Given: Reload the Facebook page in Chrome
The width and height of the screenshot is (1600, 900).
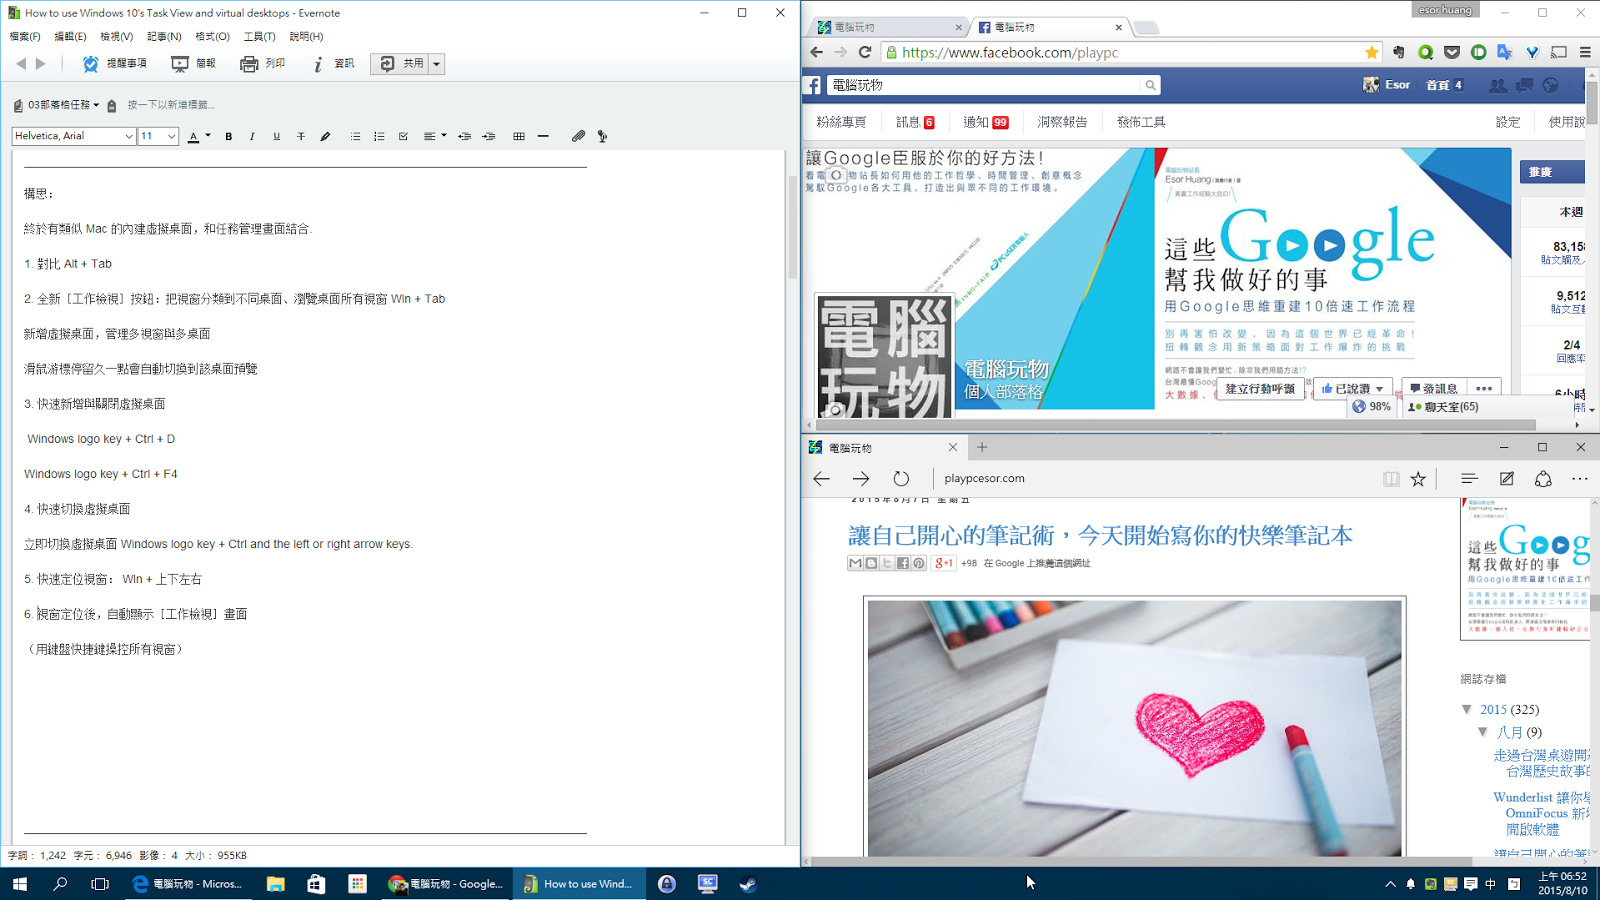Looking at the screenshot, I should pos(865,52).
